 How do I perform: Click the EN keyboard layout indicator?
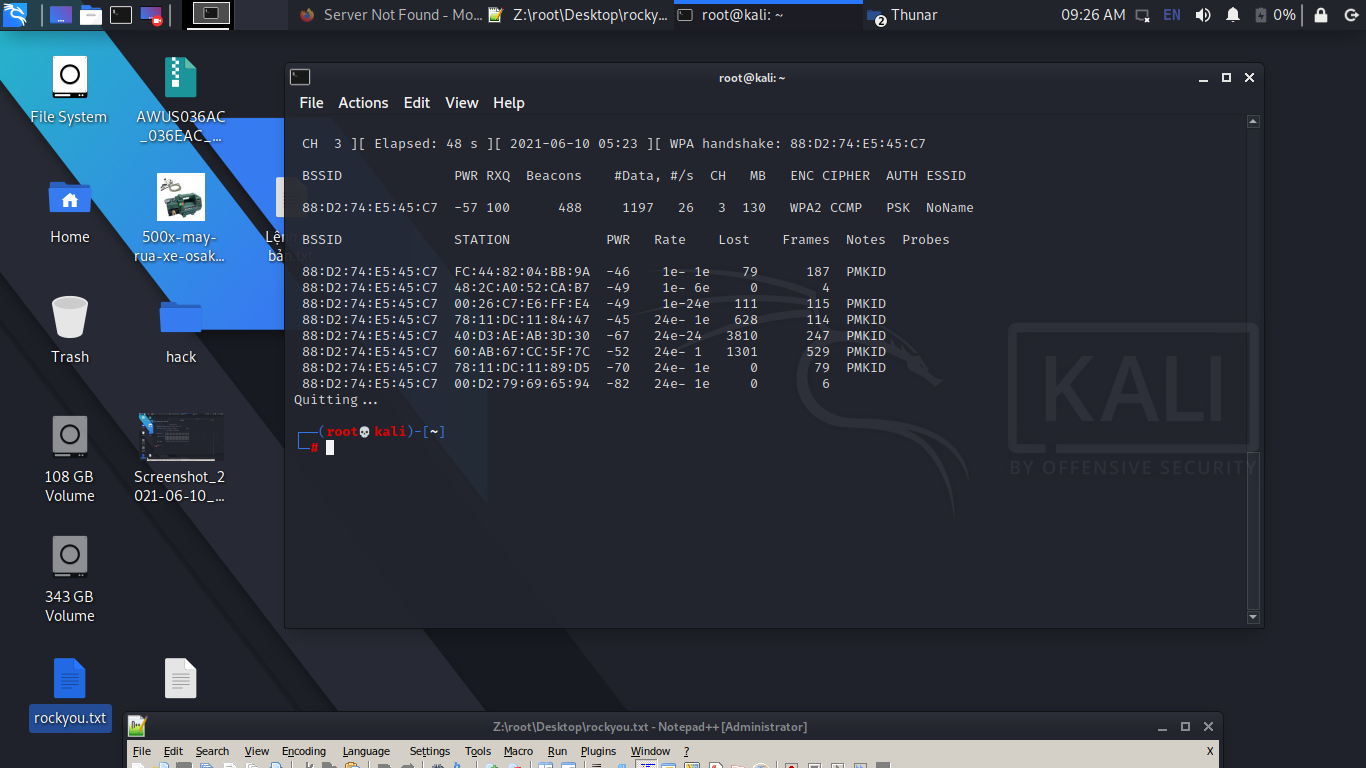[1171, 15]
